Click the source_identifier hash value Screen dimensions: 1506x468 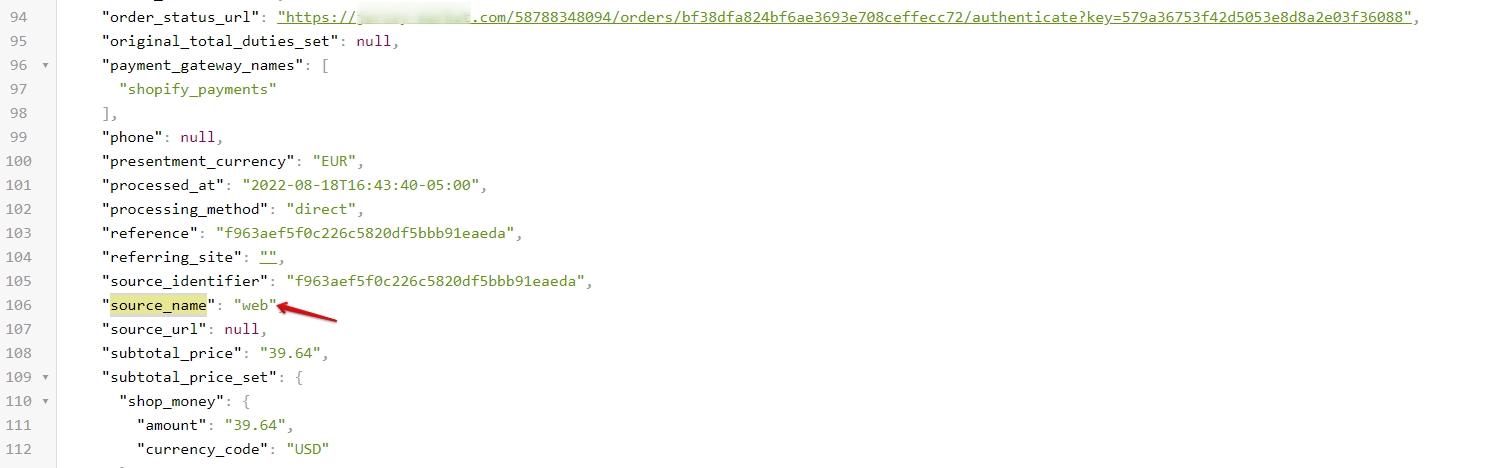(436, 281)
